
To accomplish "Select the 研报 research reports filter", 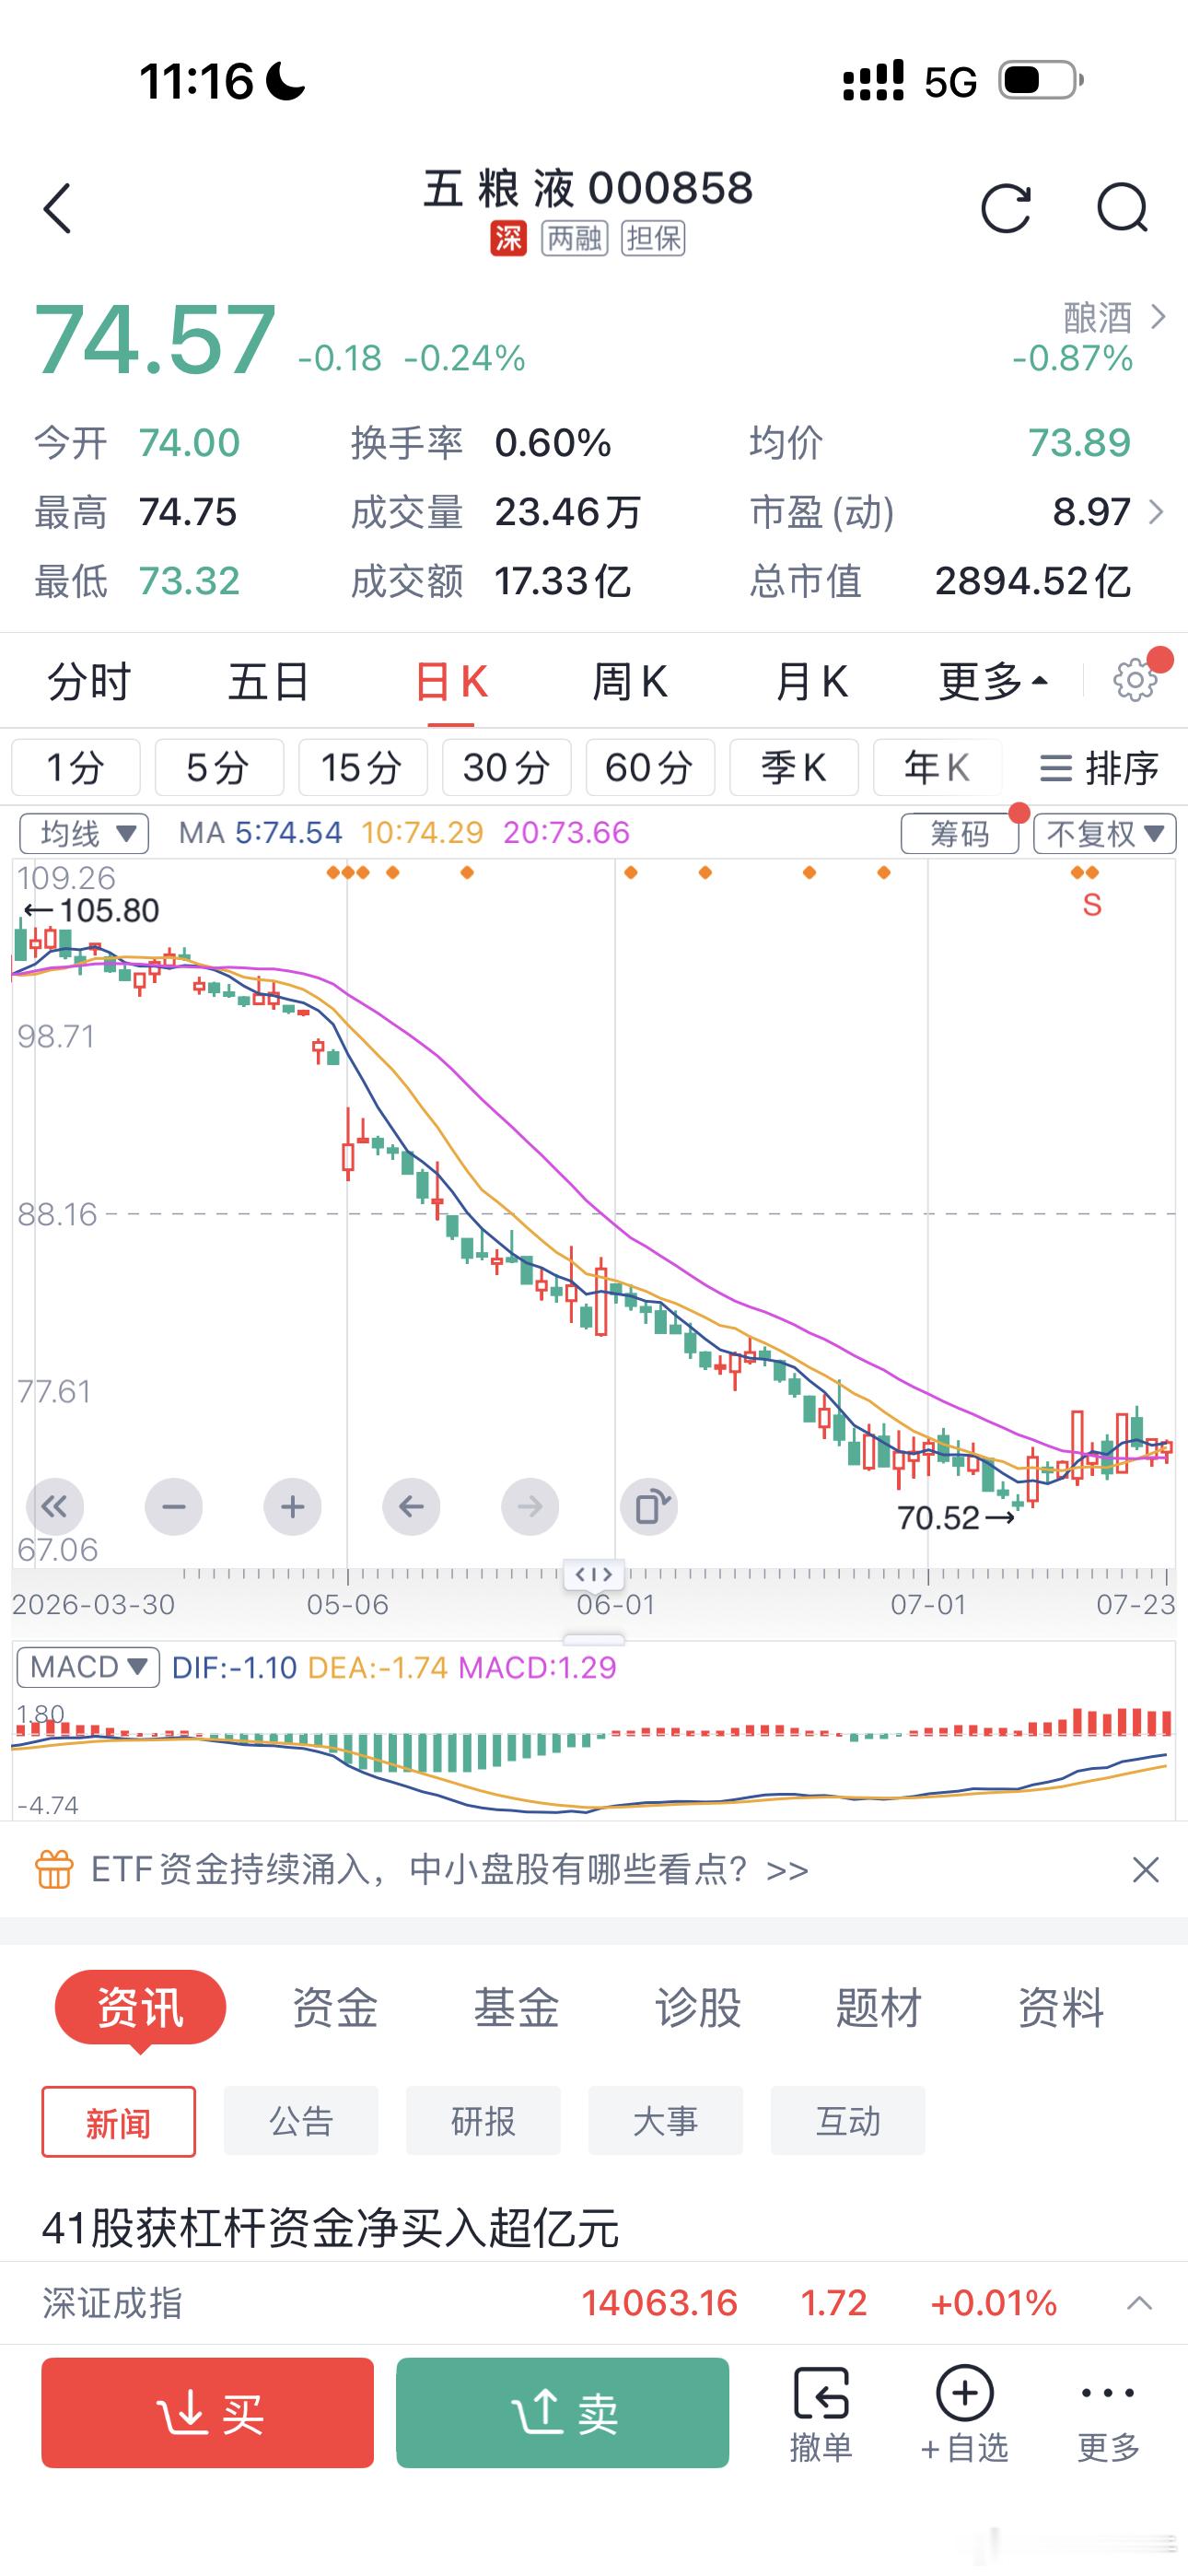I will (483, 2121).
